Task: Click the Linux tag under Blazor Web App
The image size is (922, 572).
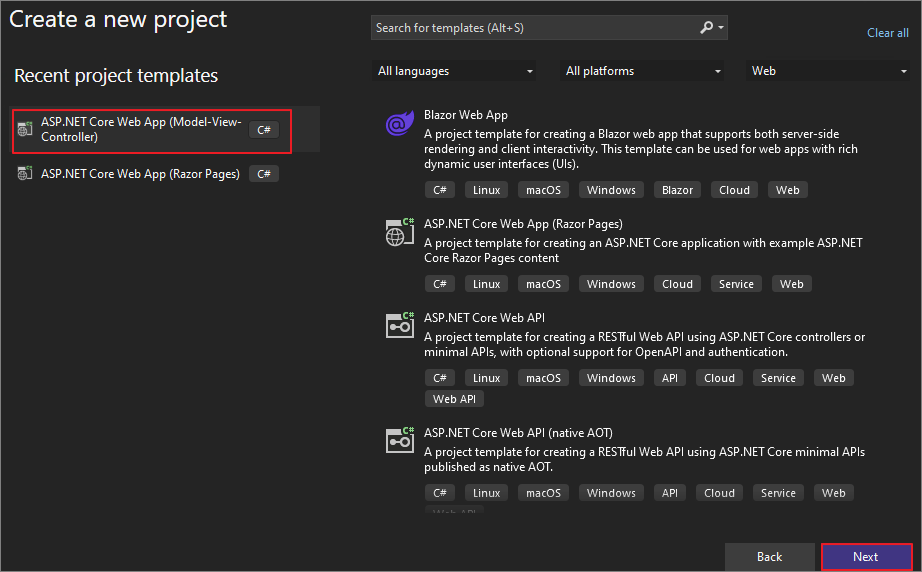Action: click(486, 190)
